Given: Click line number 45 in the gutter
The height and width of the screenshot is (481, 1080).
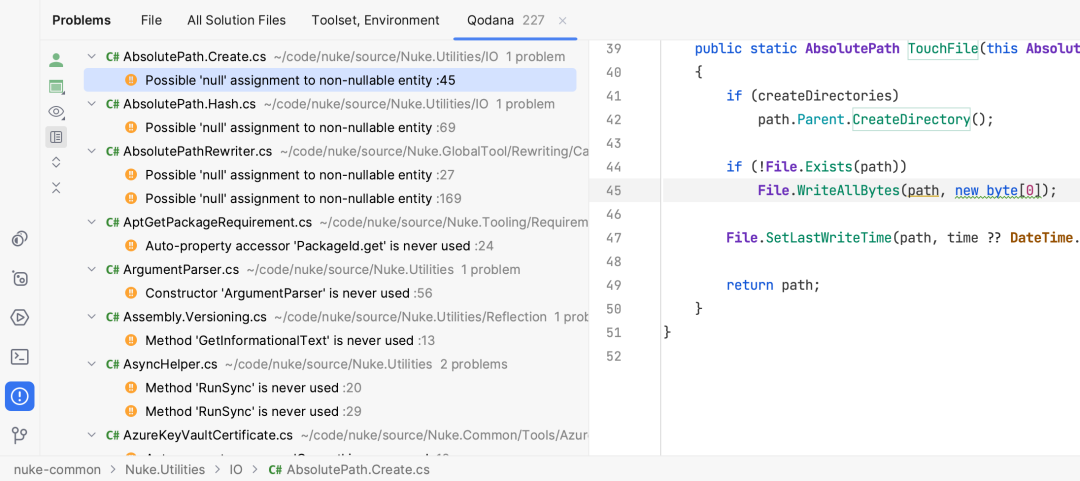Looking at the screenshot, I should tap(614, 190).
